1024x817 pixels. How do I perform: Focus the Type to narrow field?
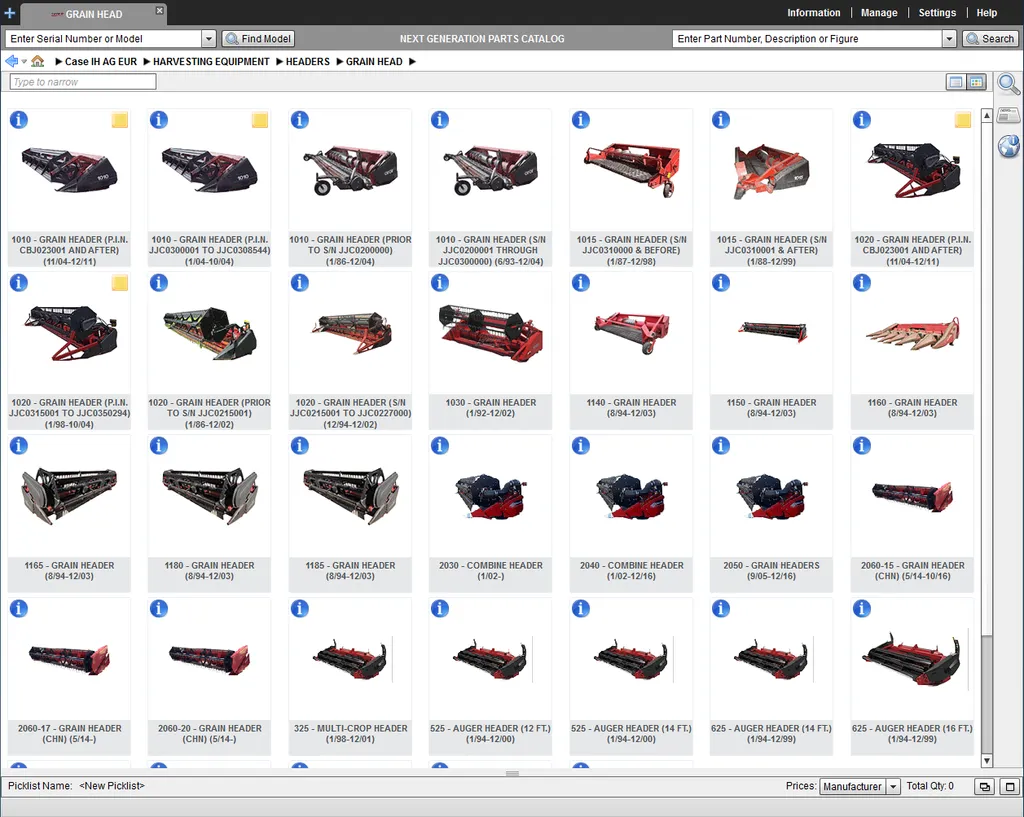click(83, 82)
